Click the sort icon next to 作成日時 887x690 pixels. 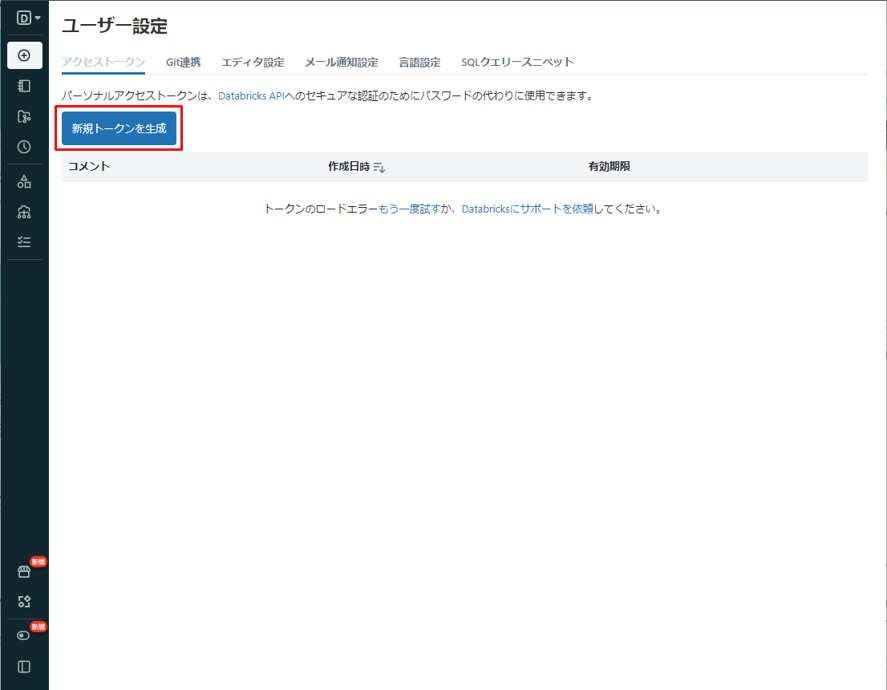click(x=380, y=167)
